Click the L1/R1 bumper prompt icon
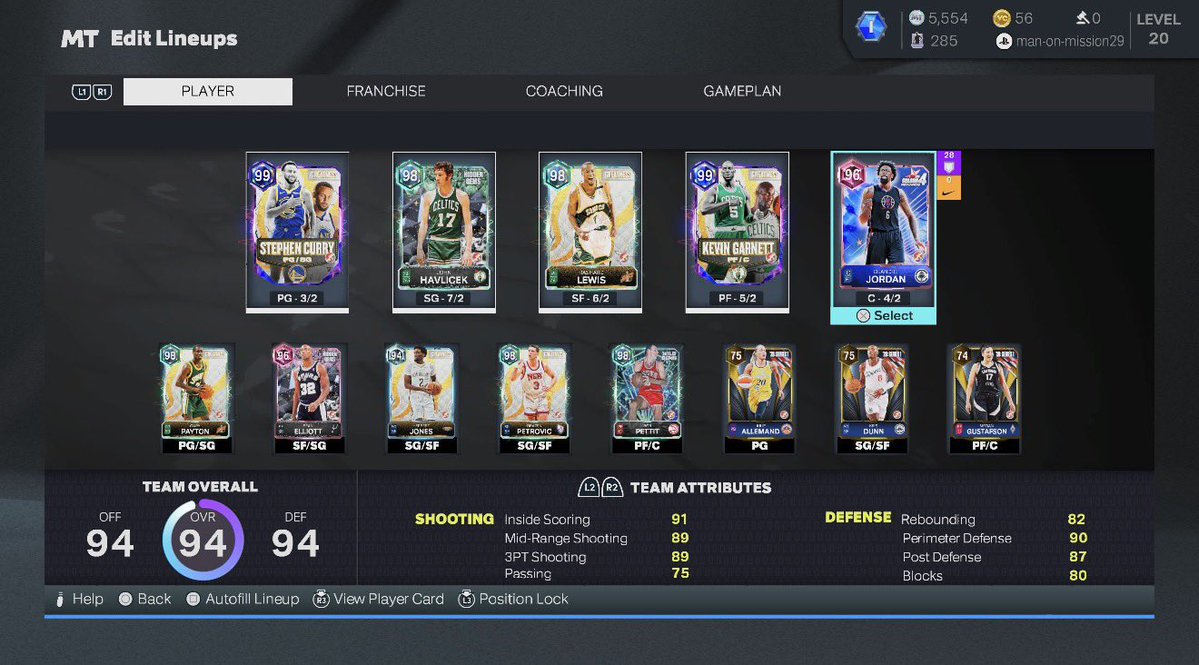This screenshot has width=1199, height=665. [x=91, y=90]
